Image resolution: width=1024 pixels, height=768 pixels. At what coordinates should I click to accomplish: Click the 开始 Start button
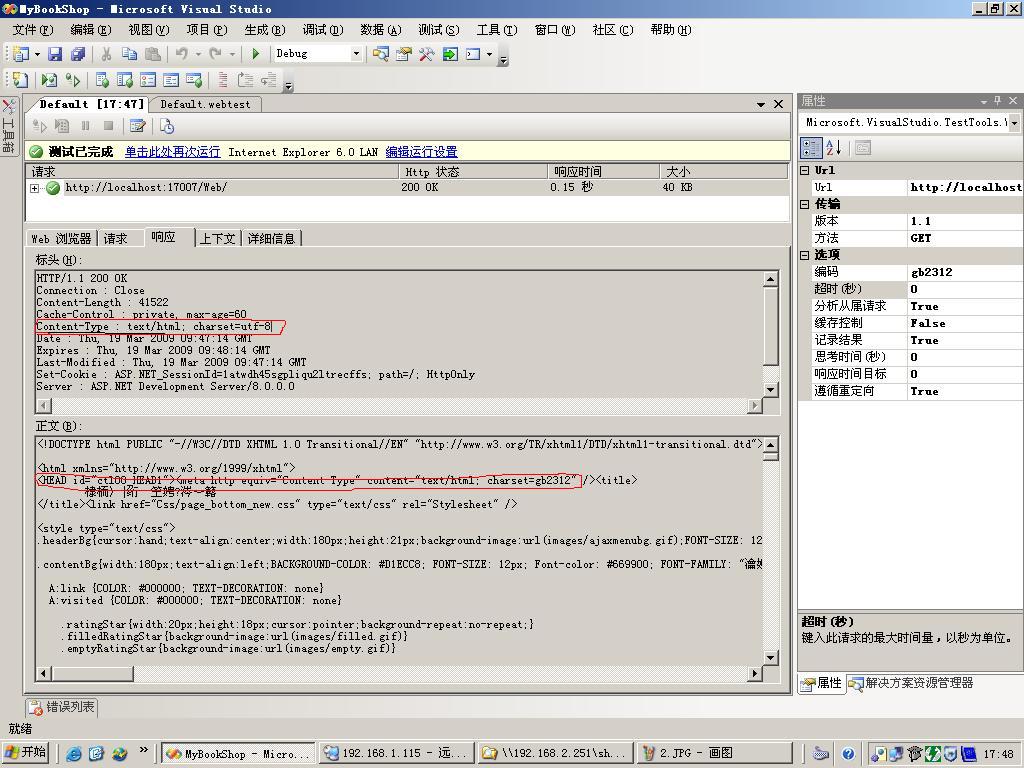click(x=26, y=753)
